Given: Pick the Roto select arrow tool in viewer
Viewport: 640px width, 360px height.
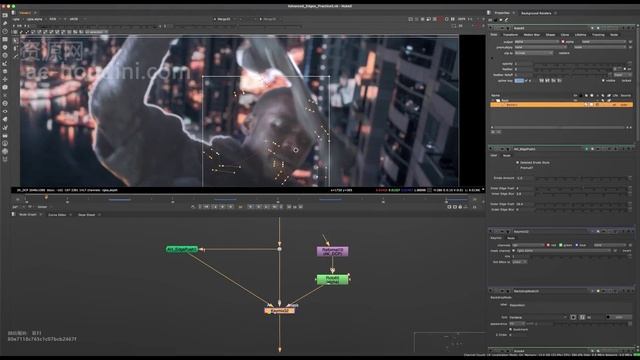Looking at the screenshot, I should 16,40.
